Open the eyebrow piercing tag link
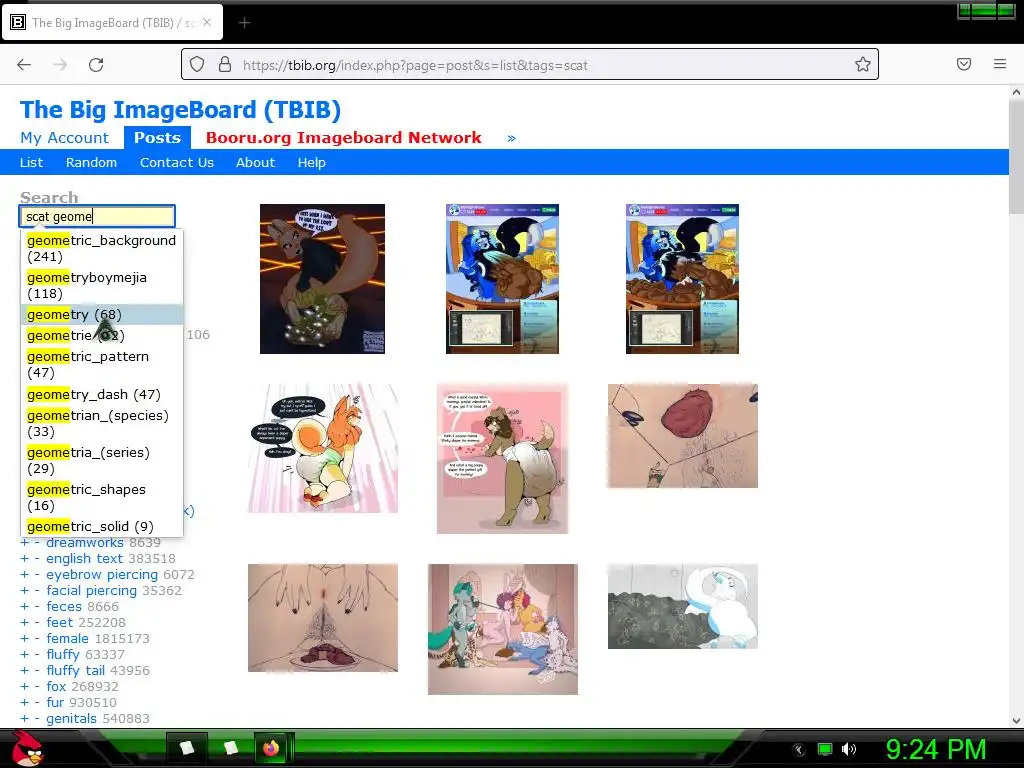This screenshot has height=768, width=1024. pos(102,575)
